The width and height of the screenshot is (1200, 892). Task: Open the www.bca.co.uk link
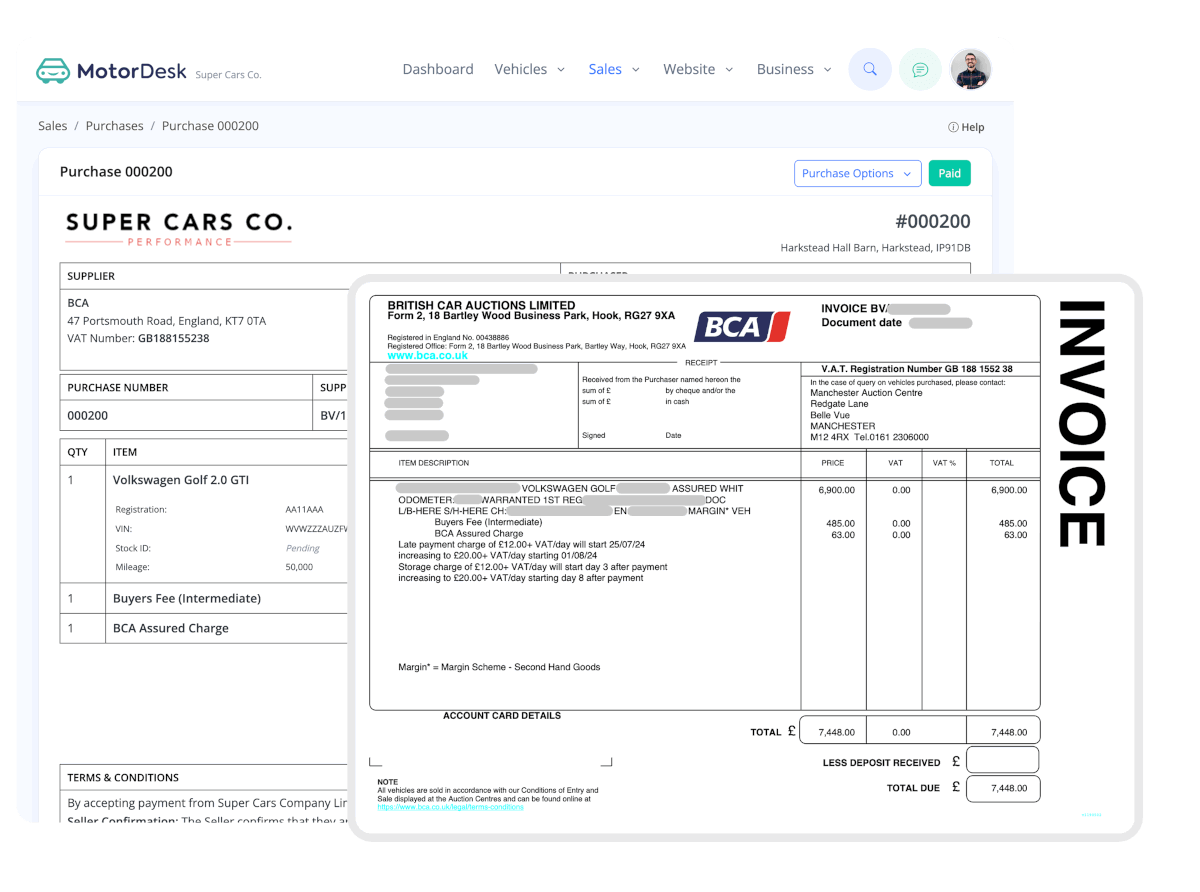point(427,355)
